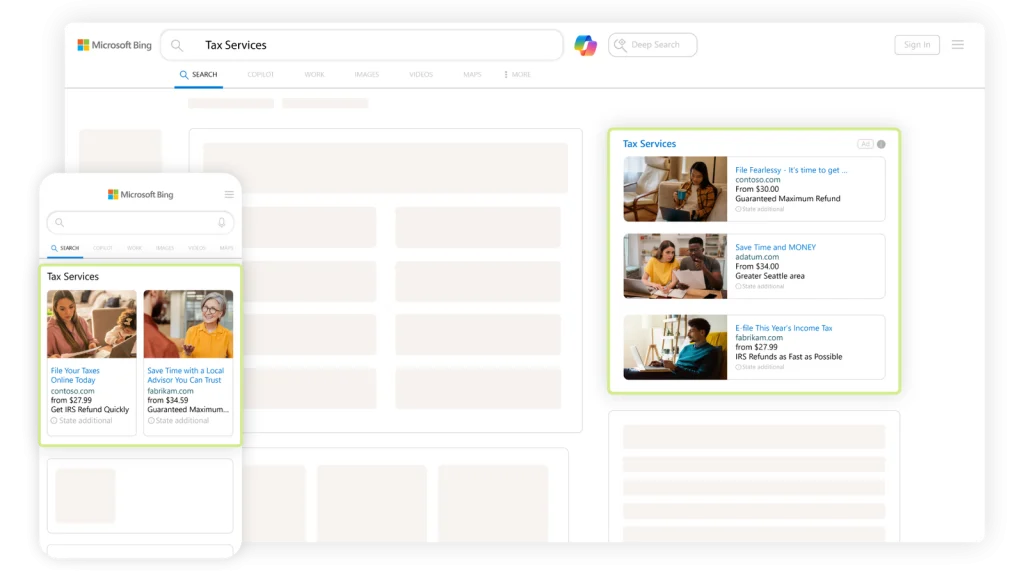This screenshot has width=1024, height=576.
Task: Select the desktop MAPS tab
Action: (x=472, y=75)
